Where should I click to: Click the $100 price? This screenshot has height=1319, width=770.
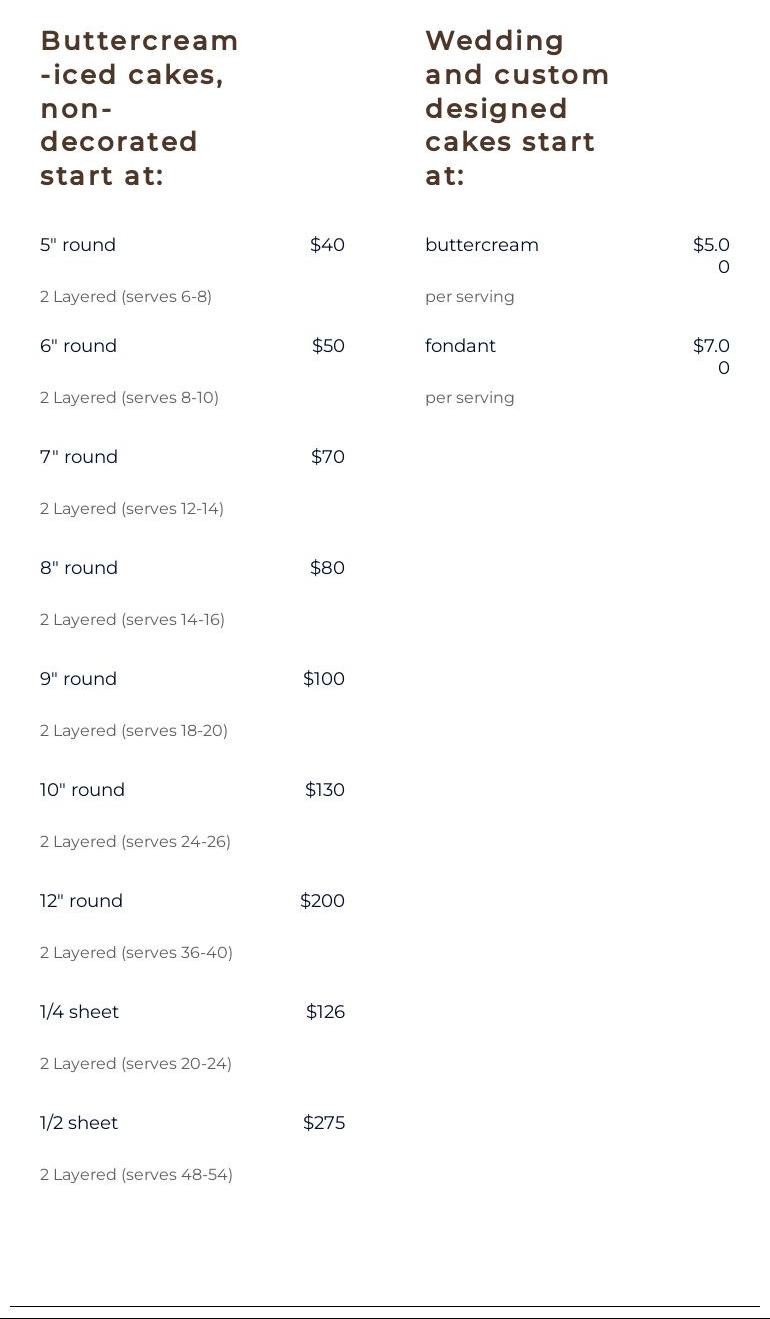324,679
